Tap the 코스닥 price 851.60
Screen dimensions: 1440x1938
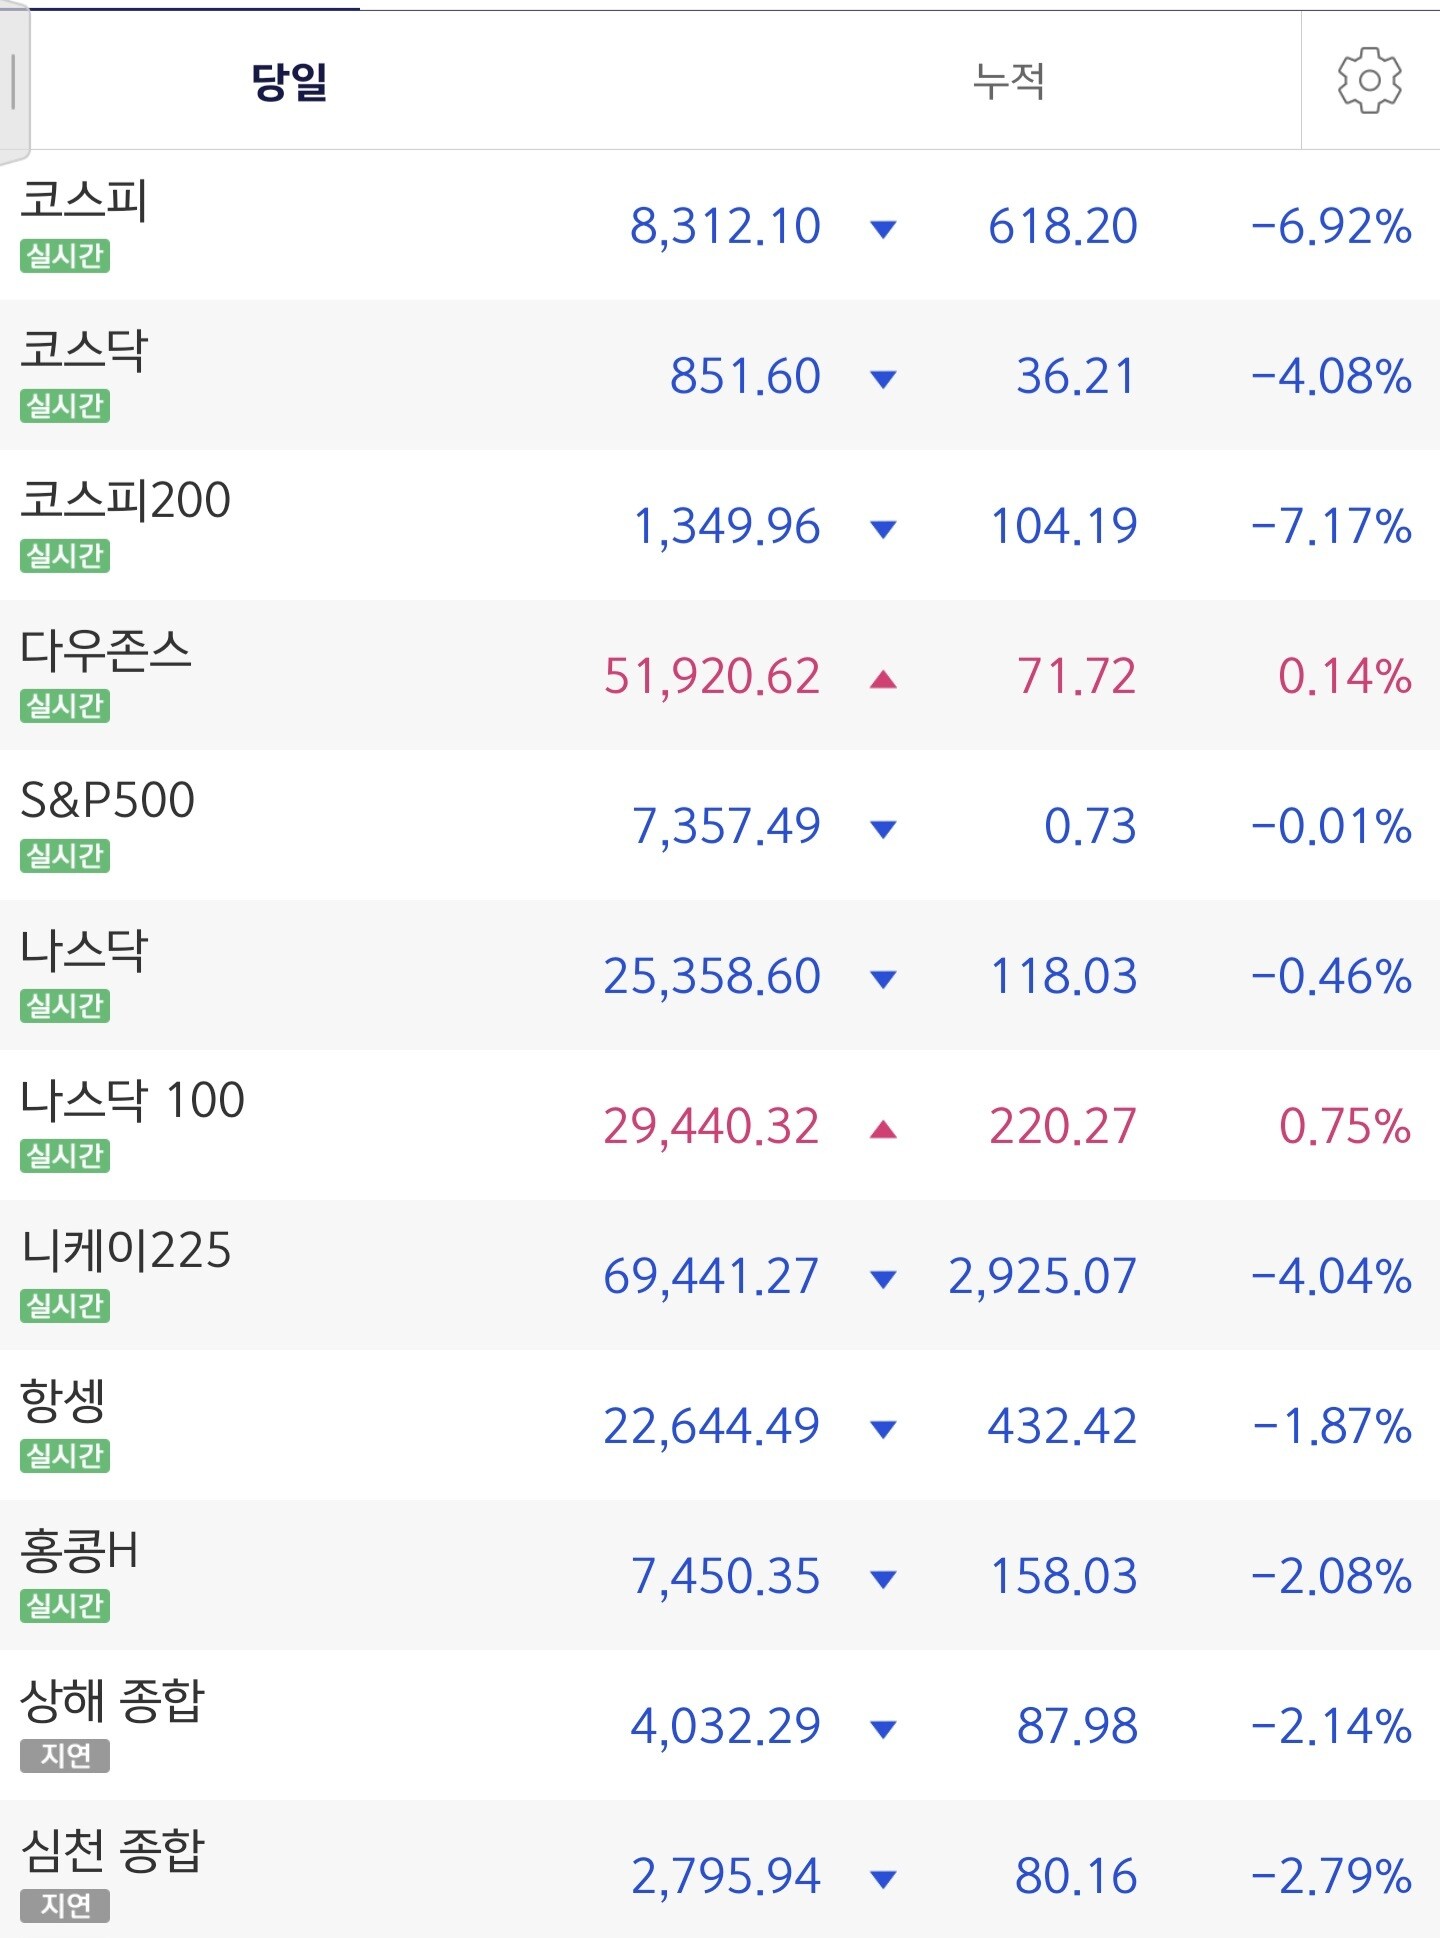point(745,377)
